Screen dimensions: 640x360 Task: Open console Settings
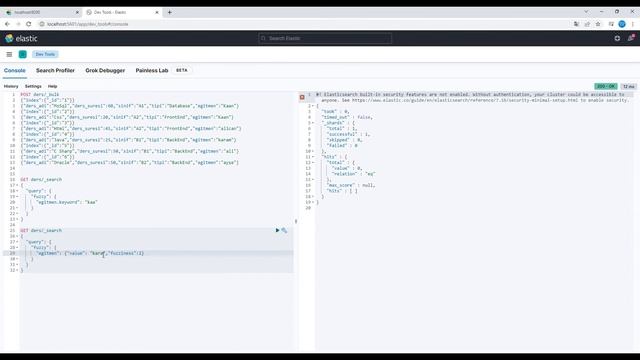33,87
